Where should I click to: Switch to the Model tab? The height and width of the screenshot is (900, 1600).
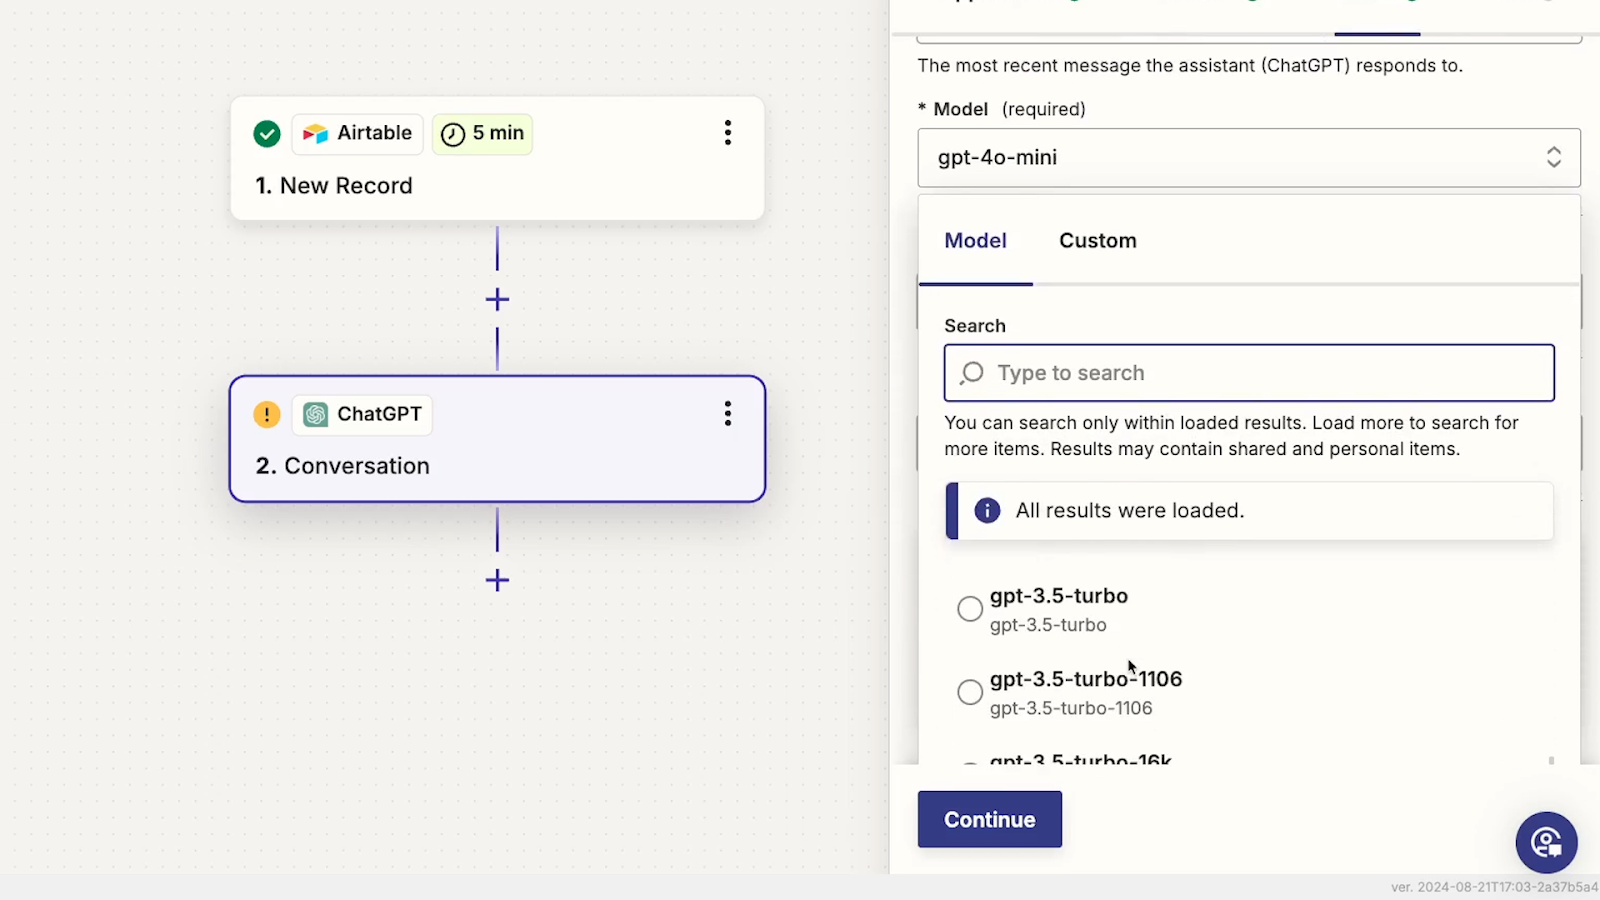975,241
